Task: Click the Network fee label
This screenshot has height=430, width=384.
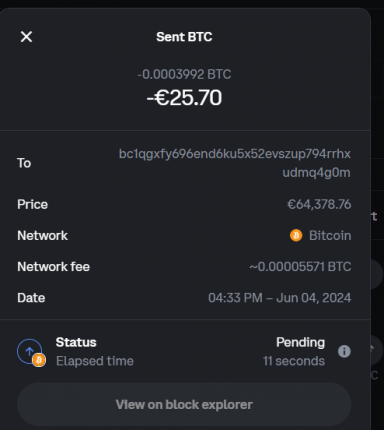Action: (x=53, y=267)
